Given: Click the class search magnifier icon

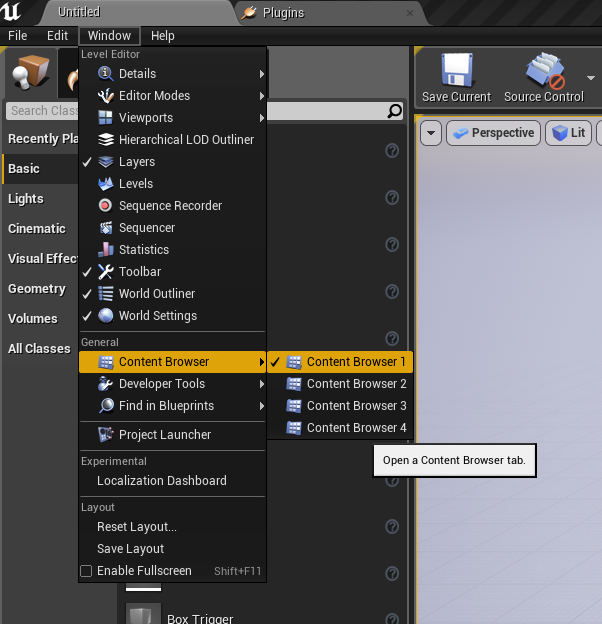Looking at the screenshot, I should point(394,111).
